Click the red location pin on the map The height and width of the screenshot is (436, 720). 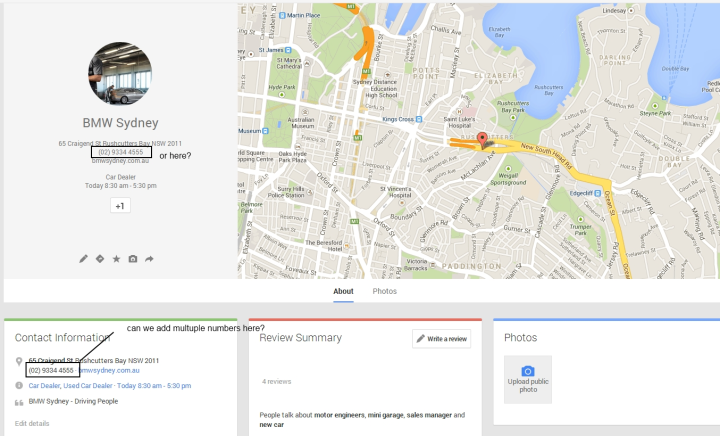[x=482, y=140]
